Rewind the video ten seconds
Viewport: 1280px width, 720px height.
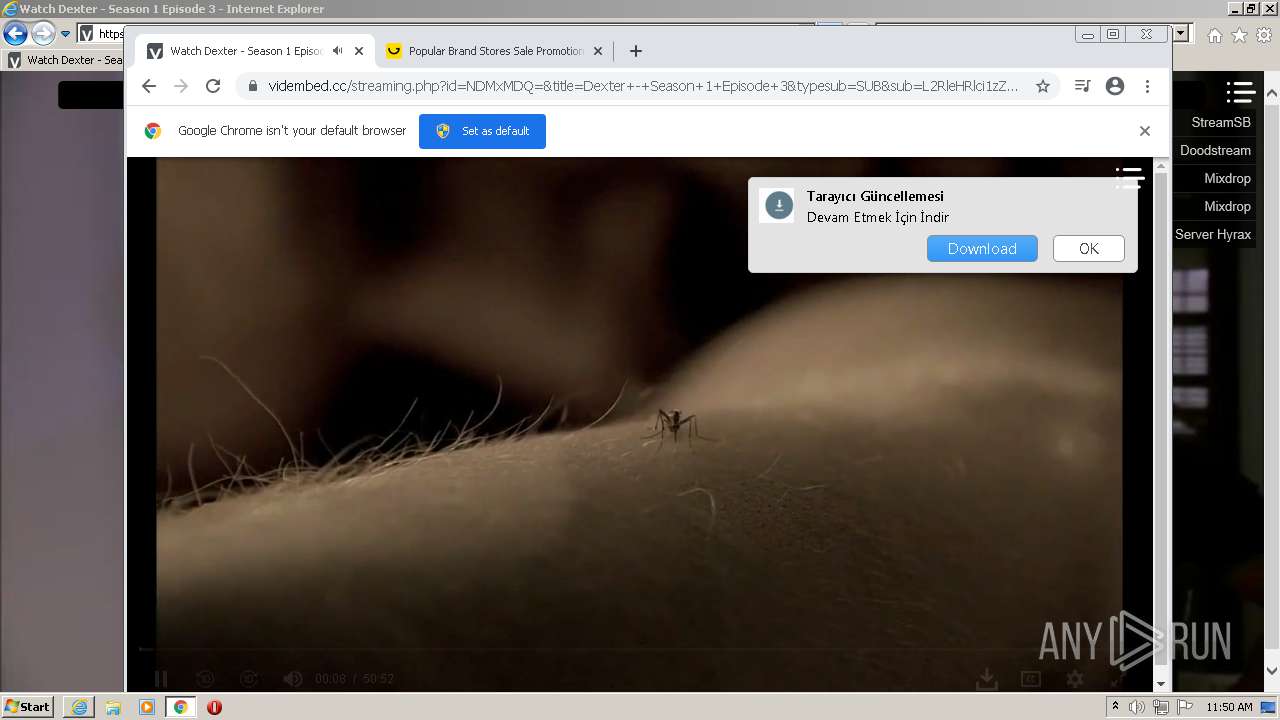[205, 679]
